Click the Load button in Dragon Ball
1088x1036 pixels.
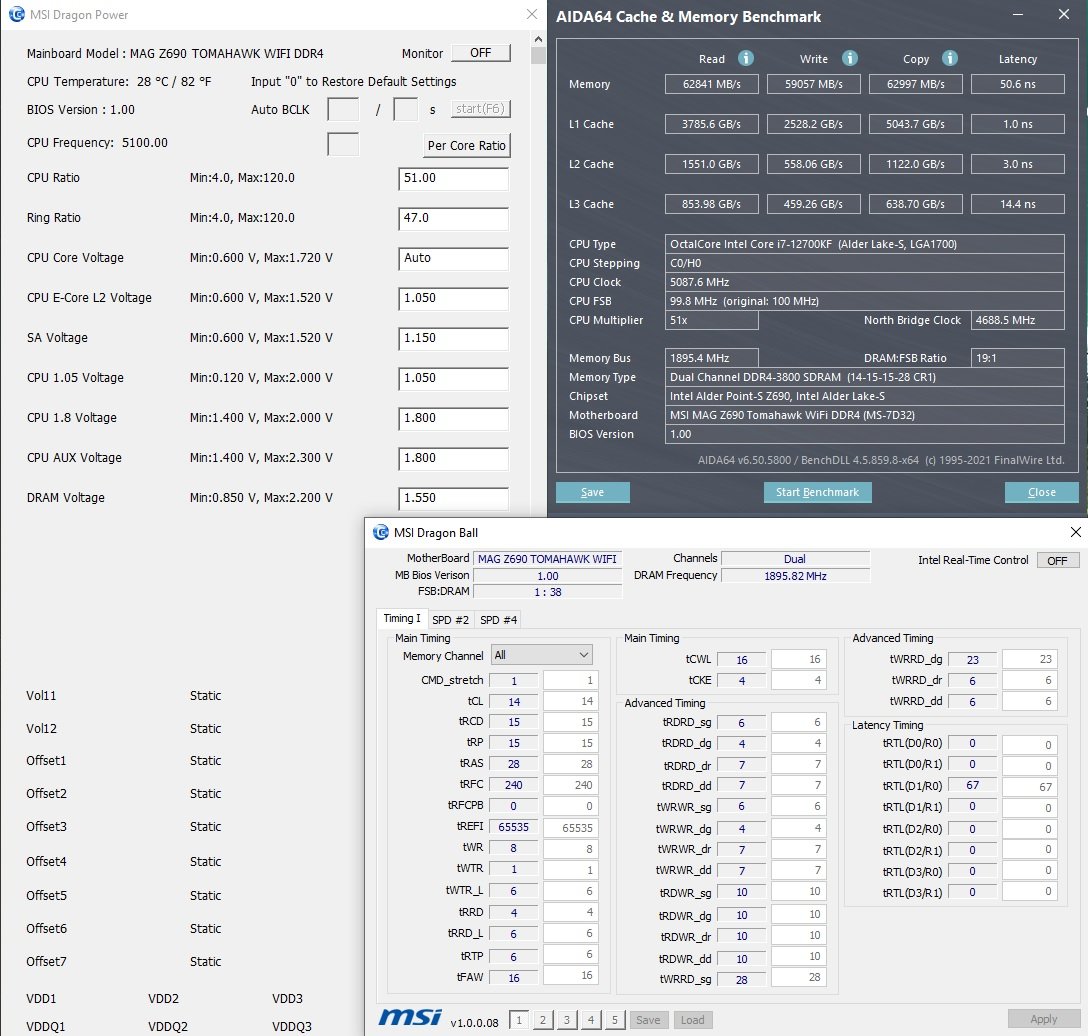click(692, 1019)
